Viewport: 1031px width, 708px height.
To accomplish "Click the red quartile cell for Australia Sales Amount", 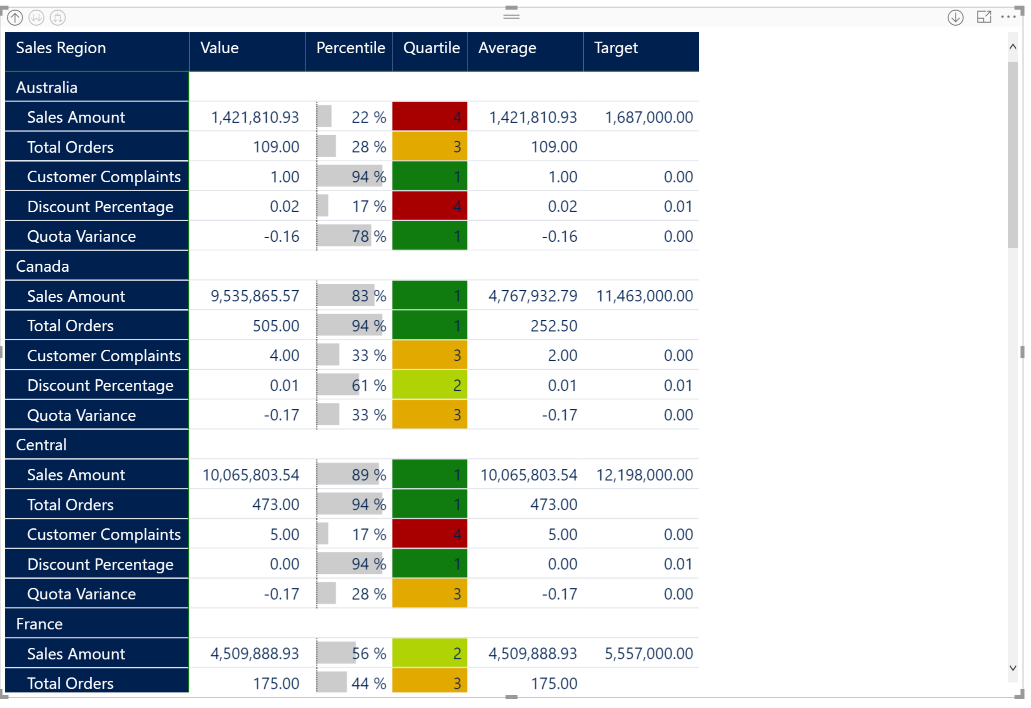I will coord(429,117).
